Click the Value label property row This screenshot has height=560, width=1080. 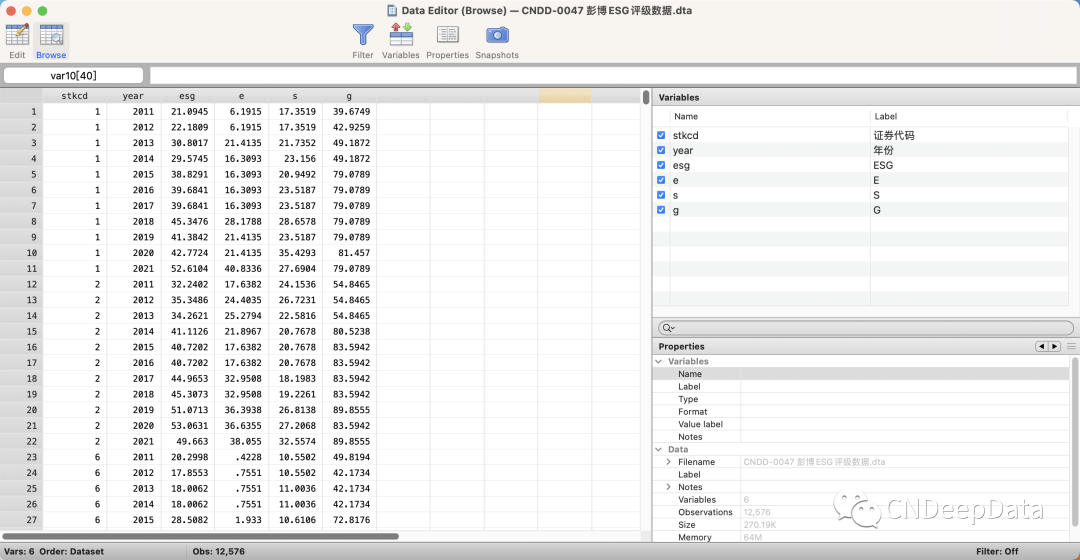click(861, 424)
